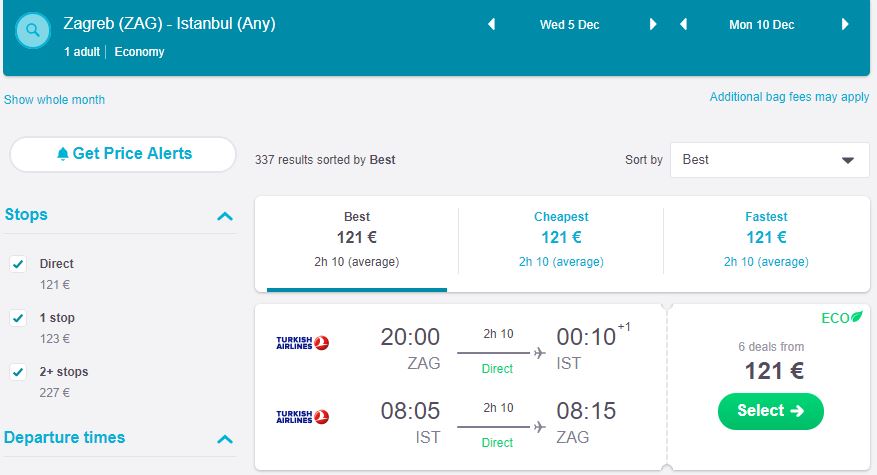Collapse the Departure times section
This screenshot has width=877, height=475.
pos(225,439)
